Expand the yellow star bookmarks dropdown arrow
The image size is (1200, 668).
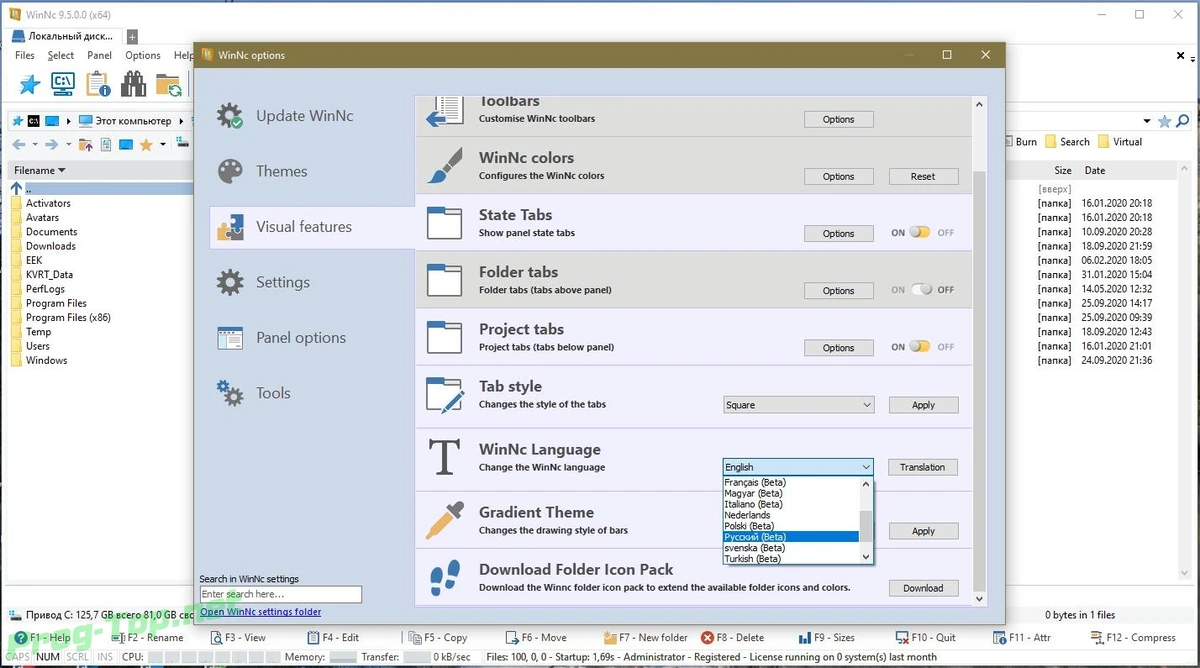[x=162, y=145]
